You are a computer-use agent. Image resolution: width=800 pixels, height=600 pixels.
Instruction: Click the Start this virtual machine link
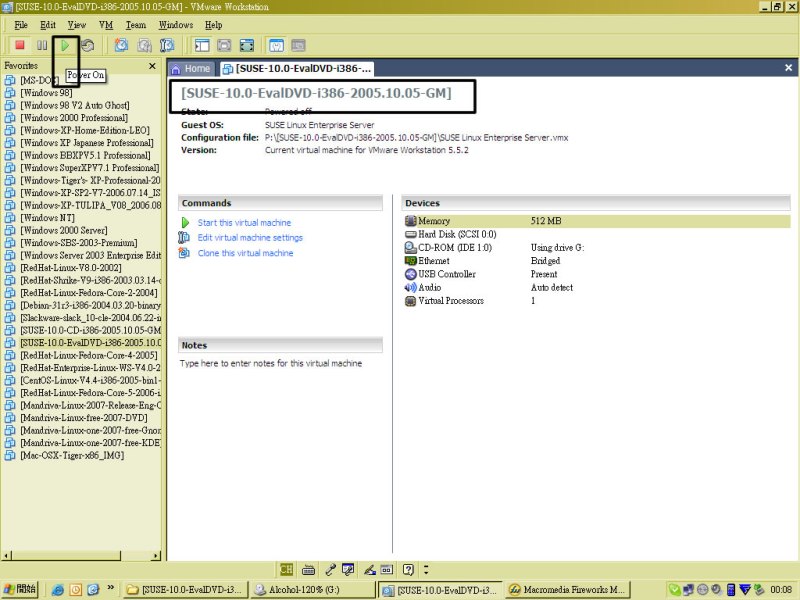tap(244, 222)
